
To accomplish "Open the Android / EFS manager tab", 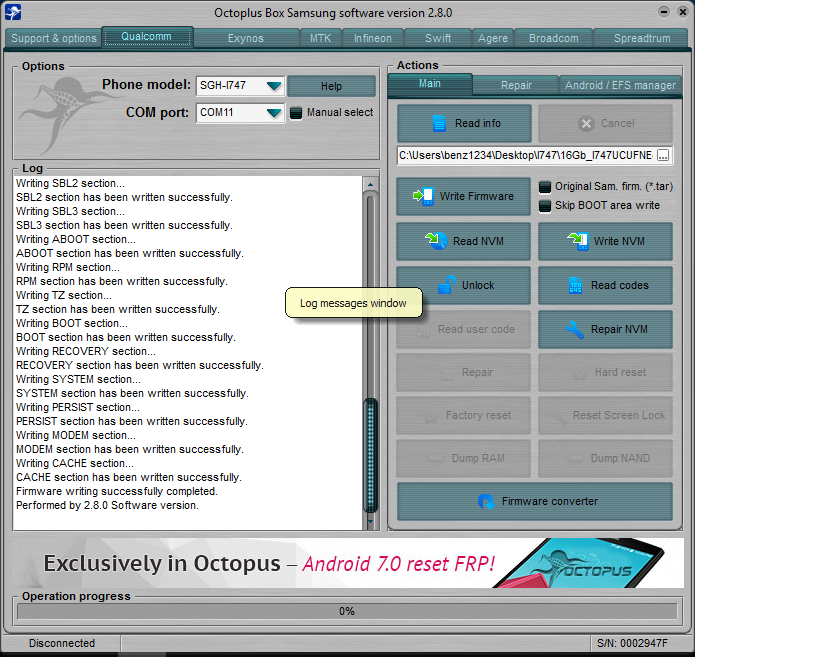I will (x=620, y=85).
